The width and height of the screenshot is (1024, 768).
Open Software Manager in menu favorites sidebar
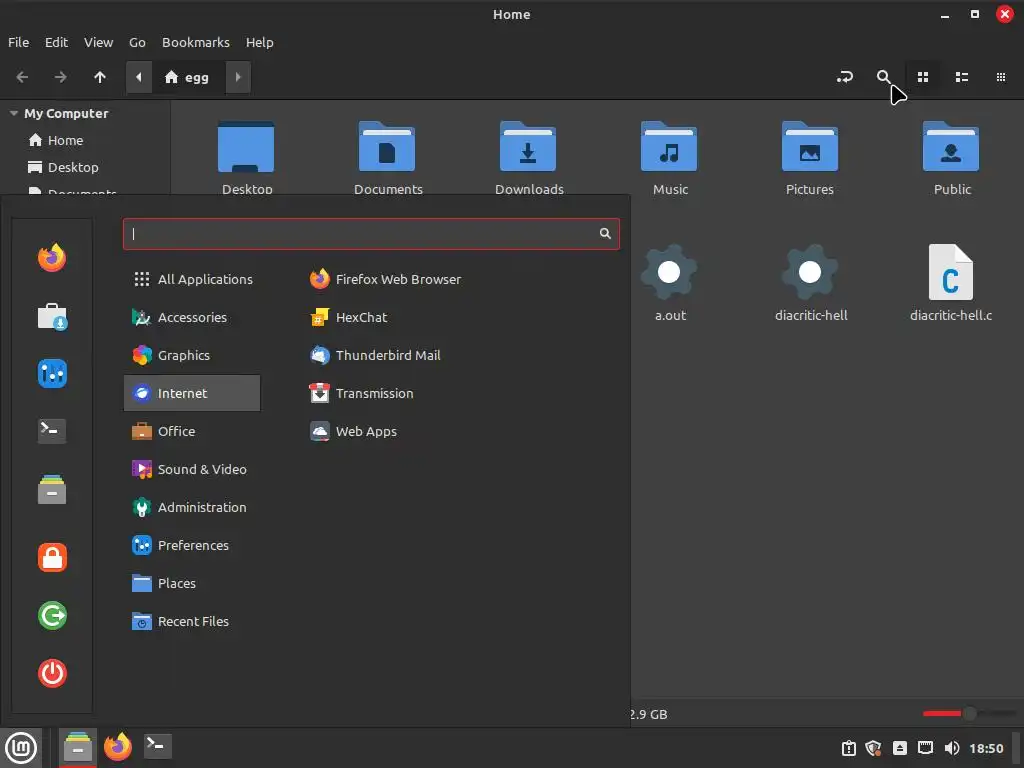click(52, 317)
